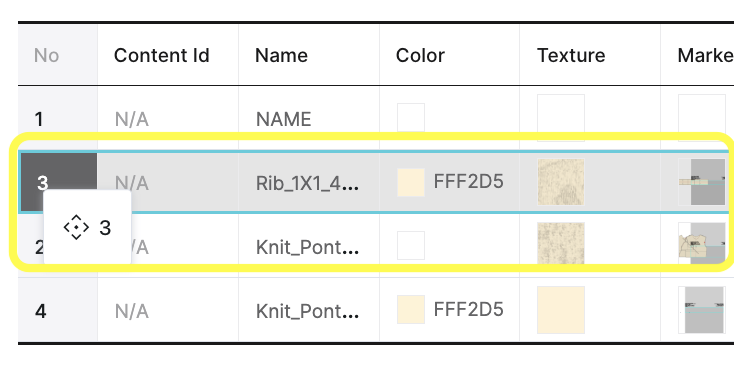Select the cream color swatch for Rib_1X1 row

click(411, 183)
